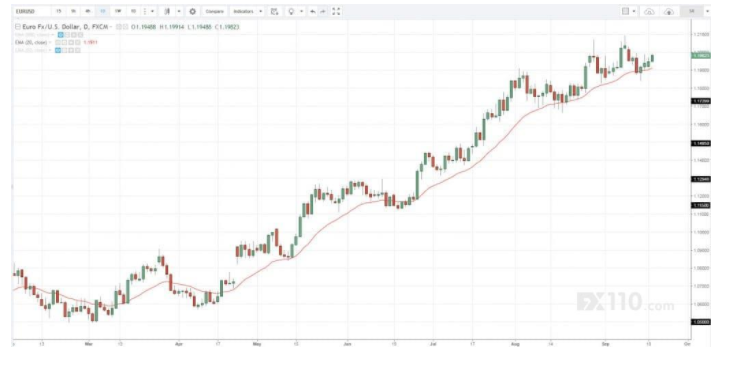Toggle visibility of EMA (20, close)
This screenshot has width=752, height=366.
(58, 43)
